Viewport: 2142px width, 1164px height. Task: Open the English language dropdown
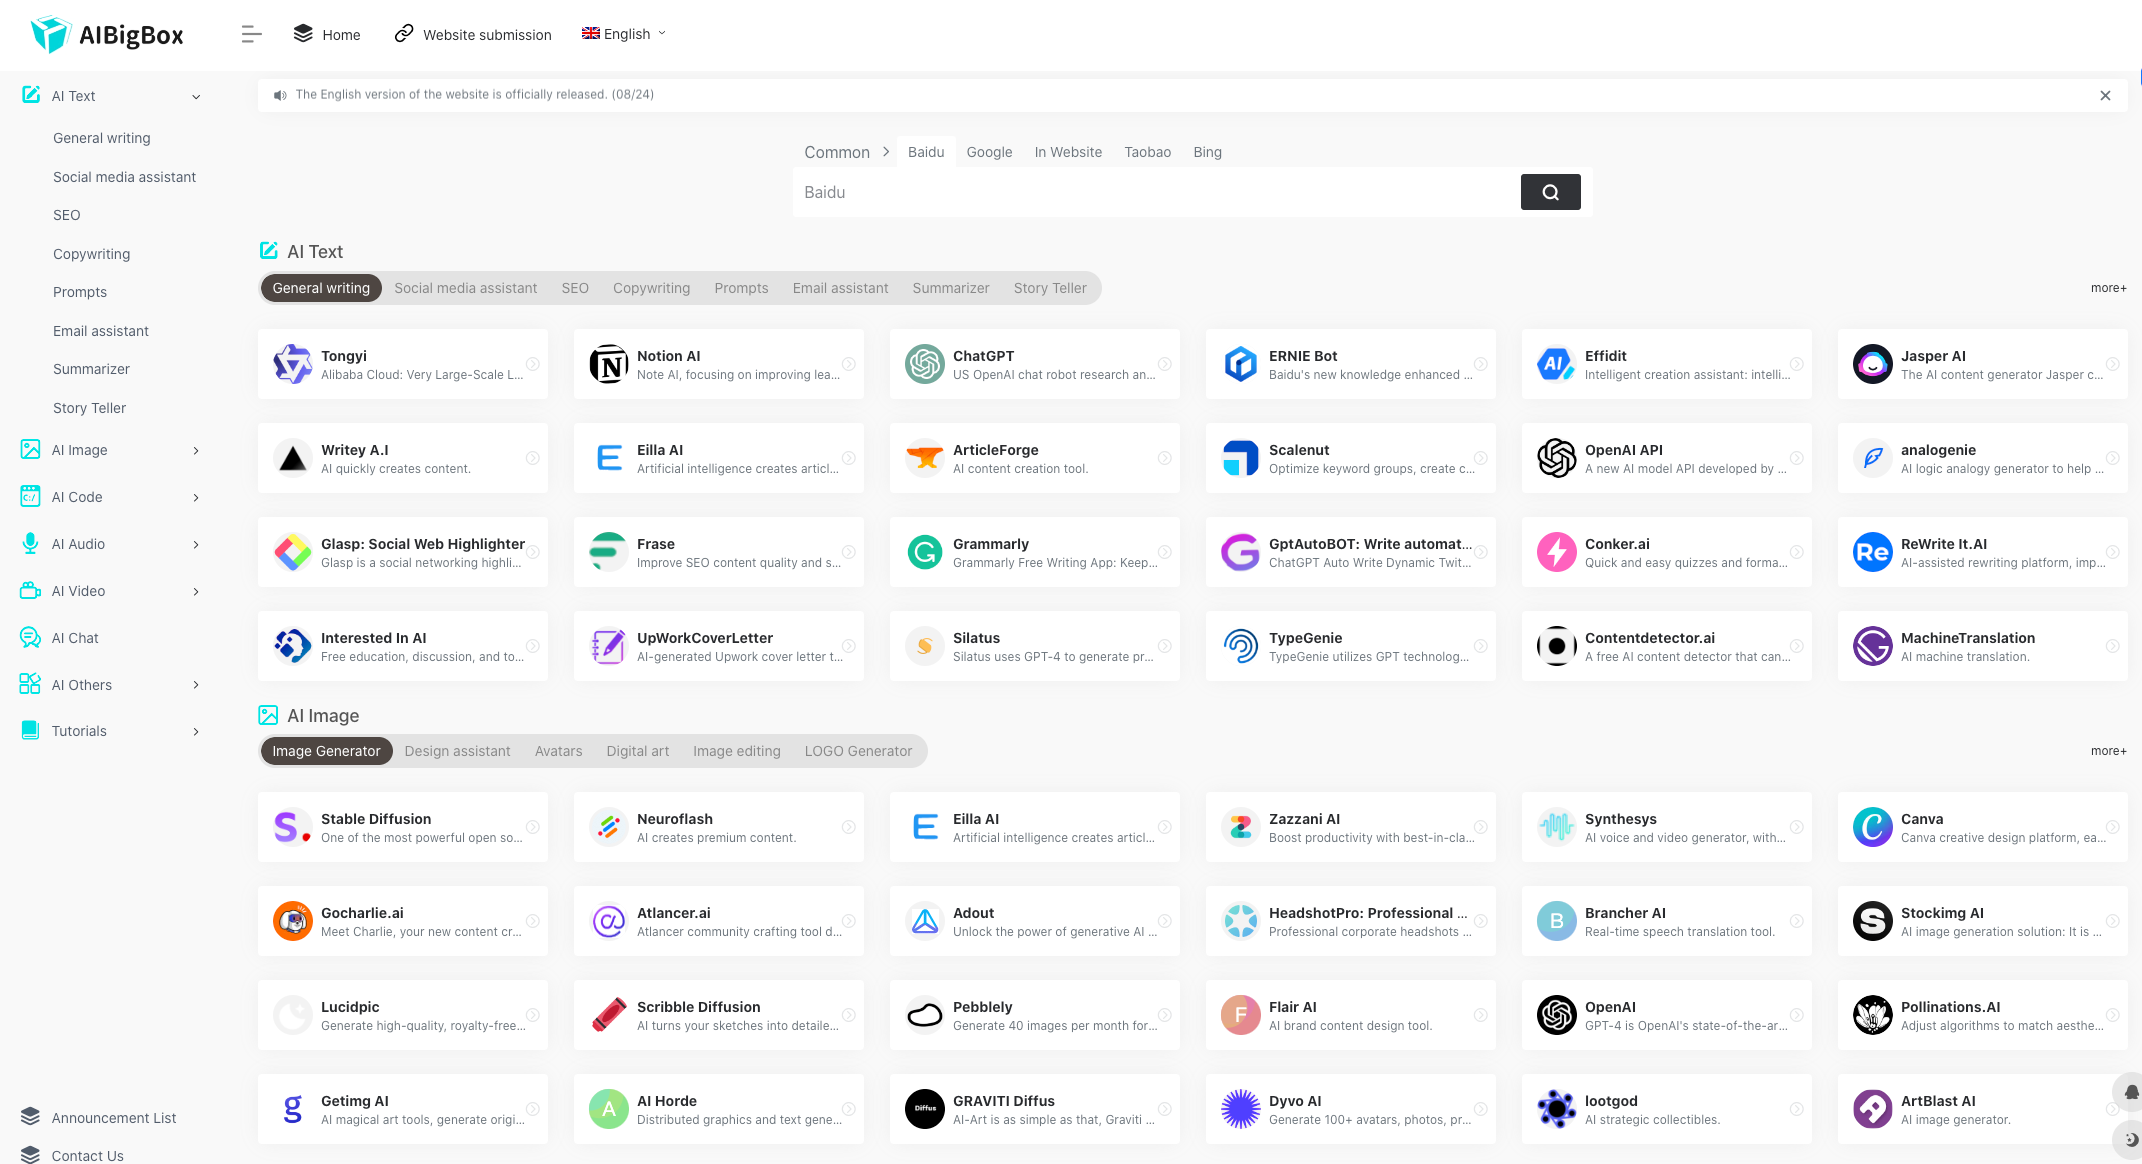pyautogui.click(x=624, y=34)
